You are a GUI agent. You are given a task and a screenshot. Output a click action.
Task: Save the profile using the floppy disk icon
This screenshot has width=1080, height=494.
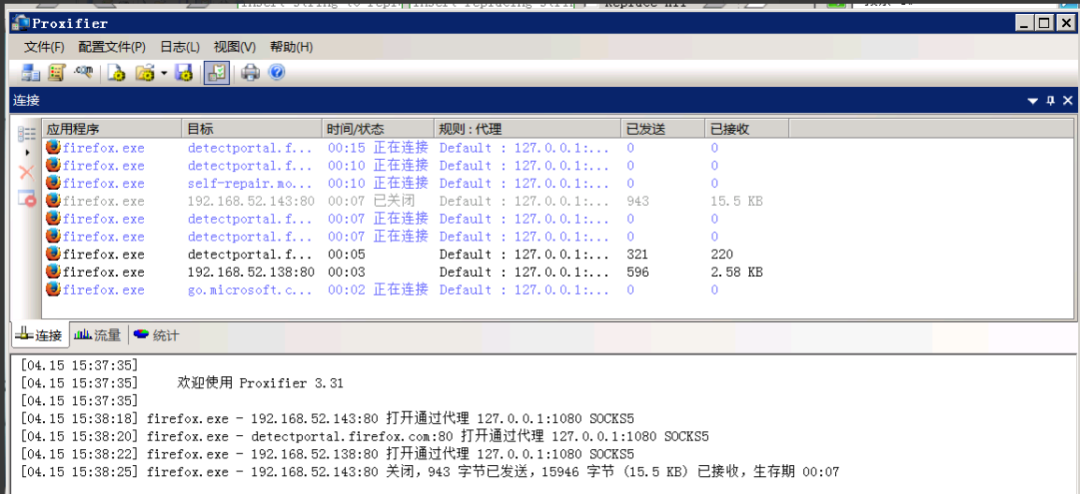point(183,72)
